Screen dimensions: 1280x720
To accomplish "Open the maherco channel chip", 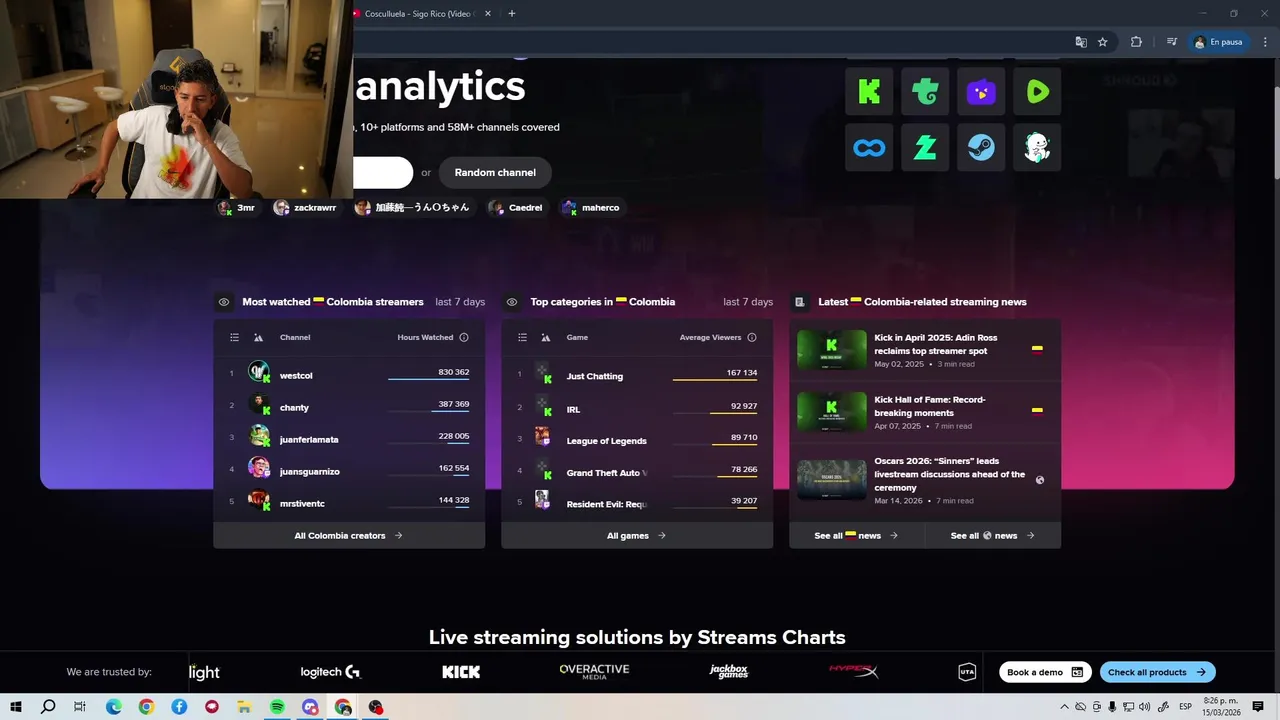I will coord(591,208).
